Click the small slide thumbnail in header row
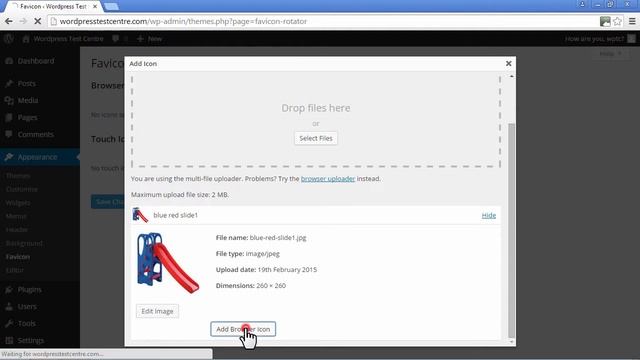The height and width of the screenshot is (360, 640). [140, 215]
